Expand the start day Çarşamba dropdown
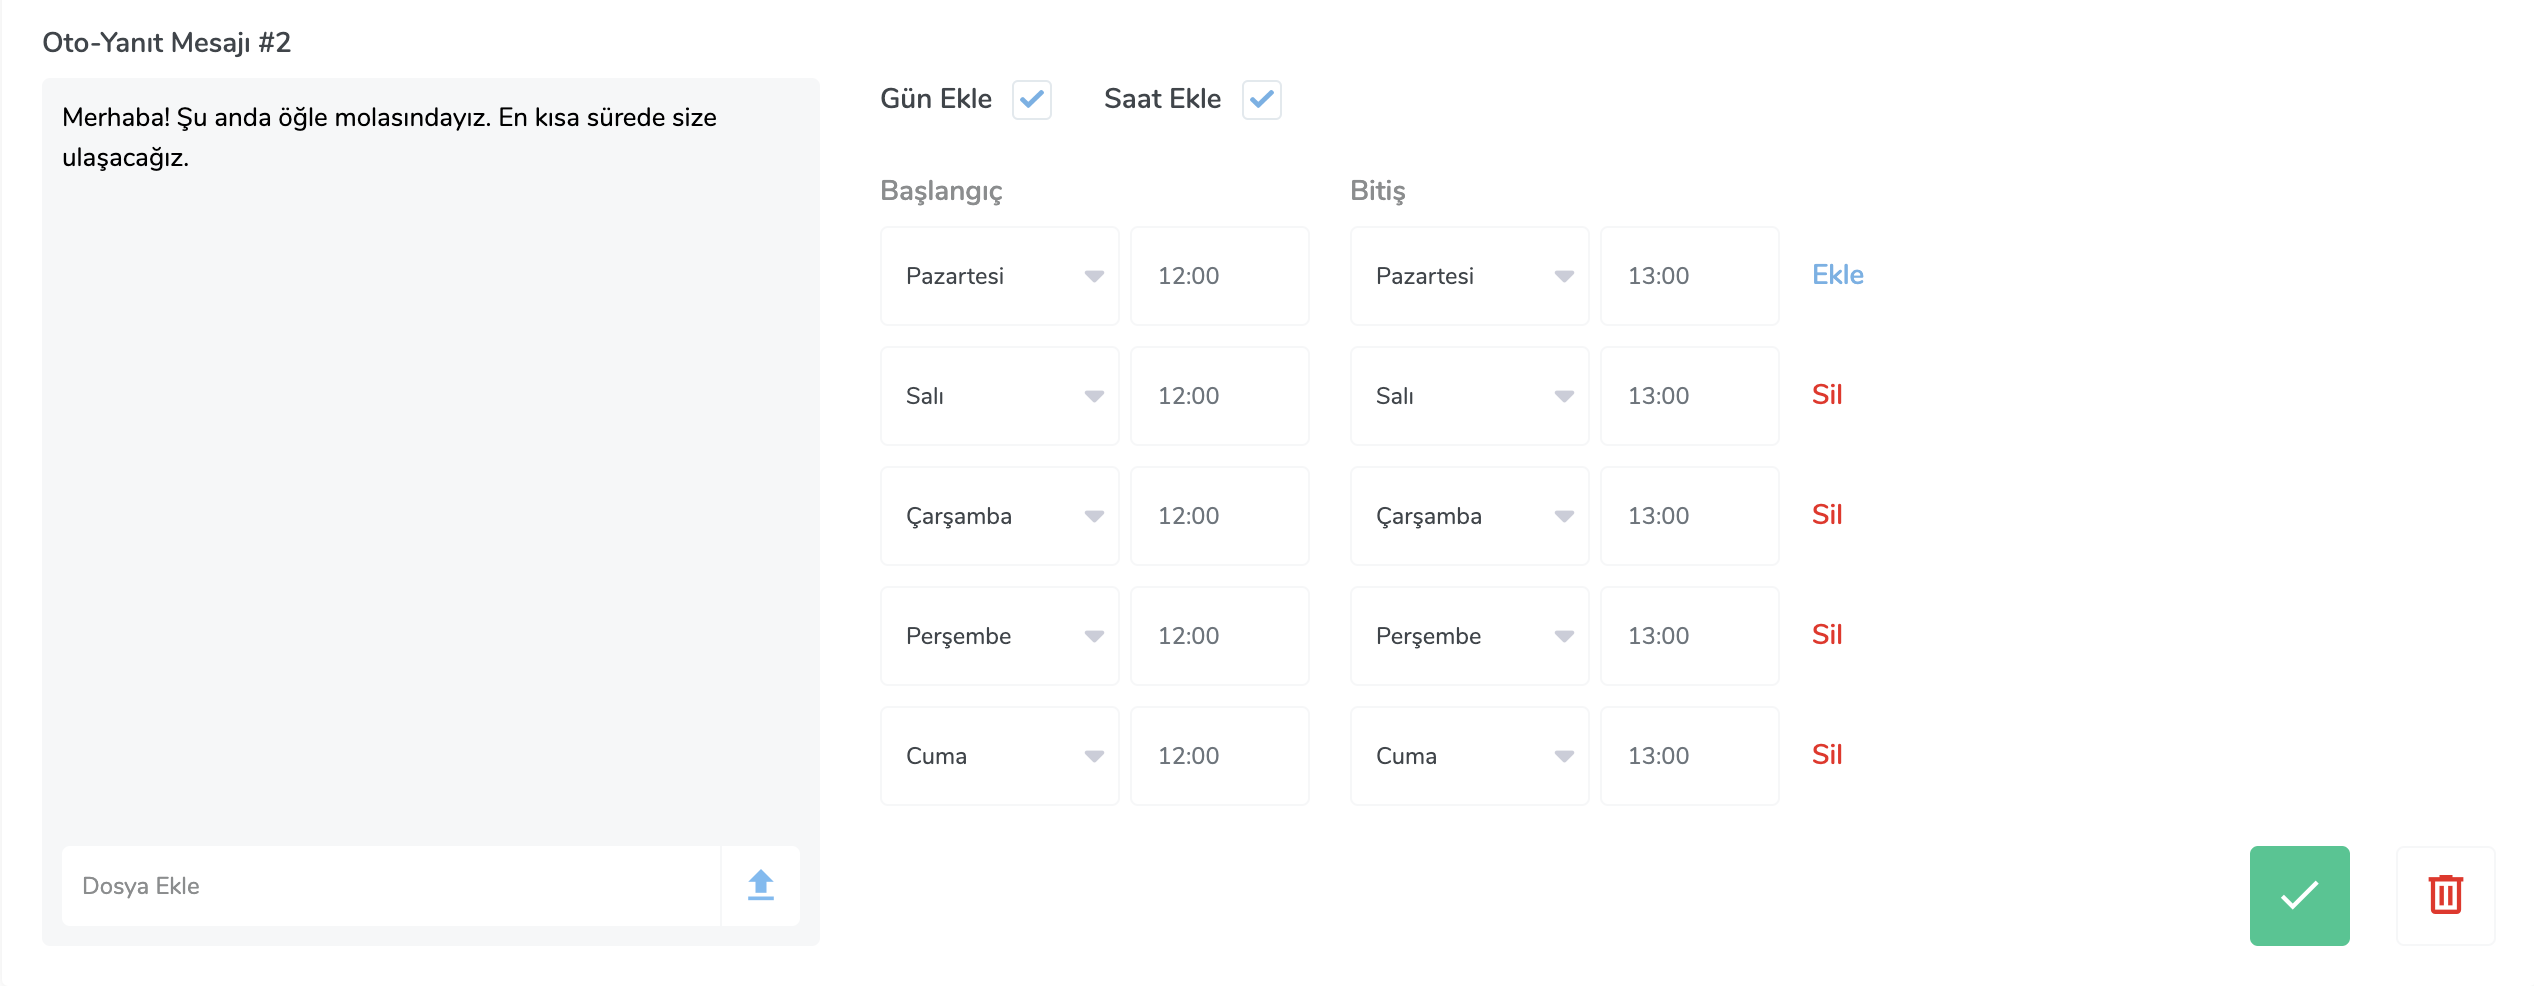2534x986 pixels. tap(999, 516)
